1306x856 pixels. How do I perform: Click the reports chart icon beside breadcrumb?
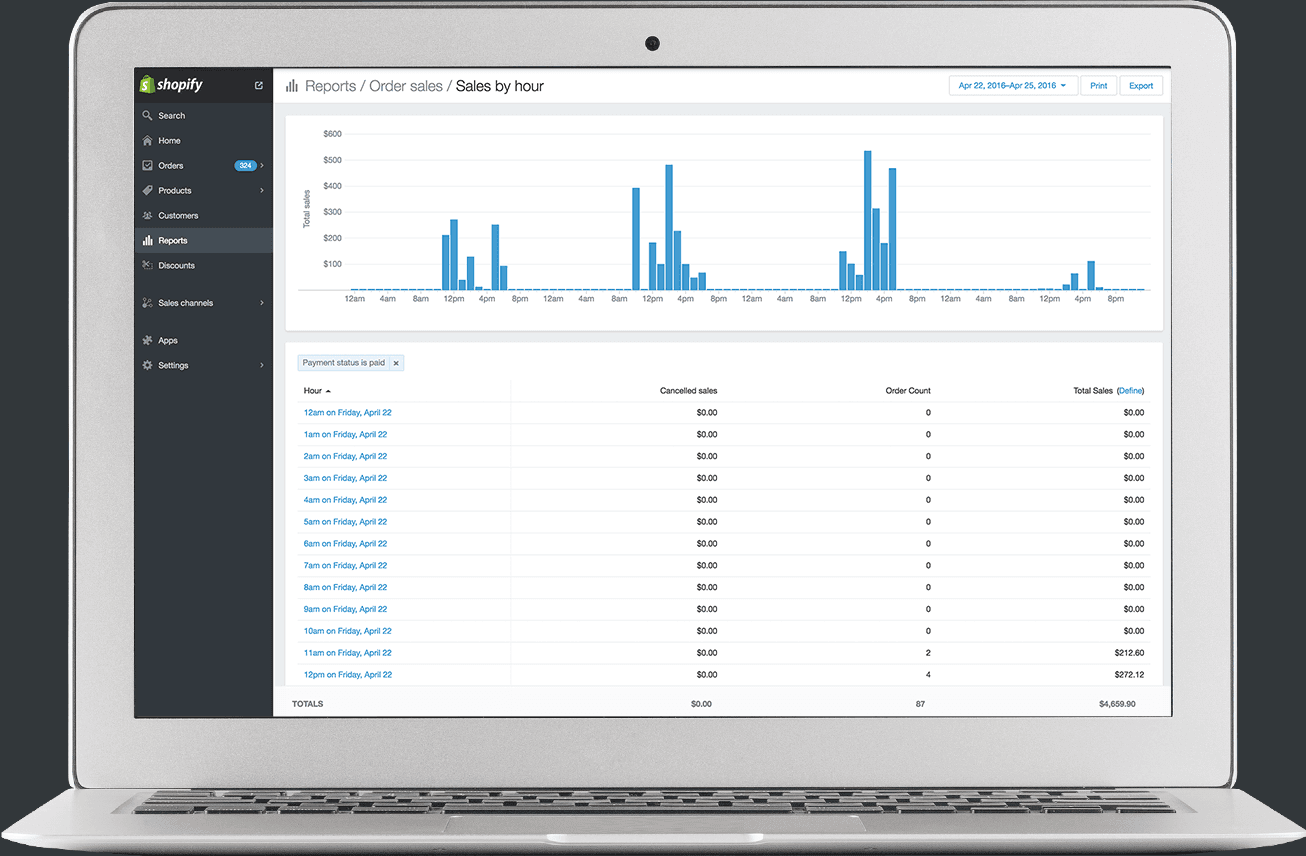(292, 86)
